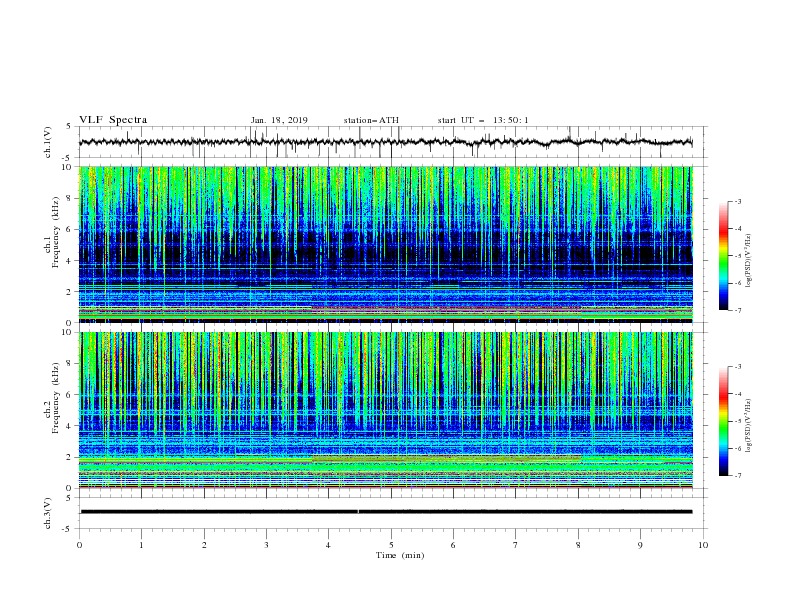Click the time axis tick label '8'
The image size is (792, 612).
tap(578, 545)
